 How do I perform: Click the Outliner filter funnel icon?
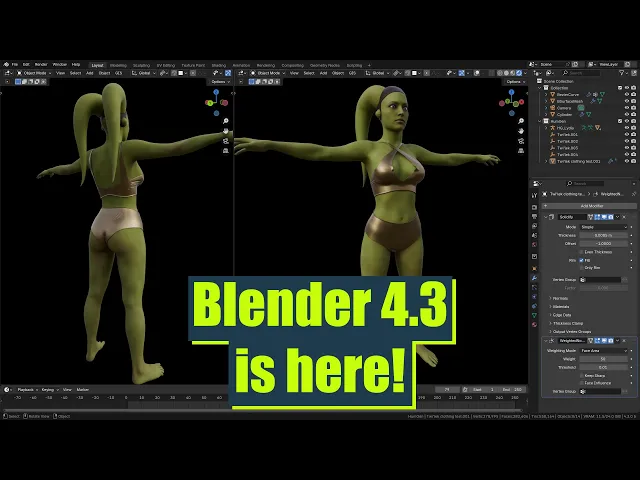coord(622,73)
